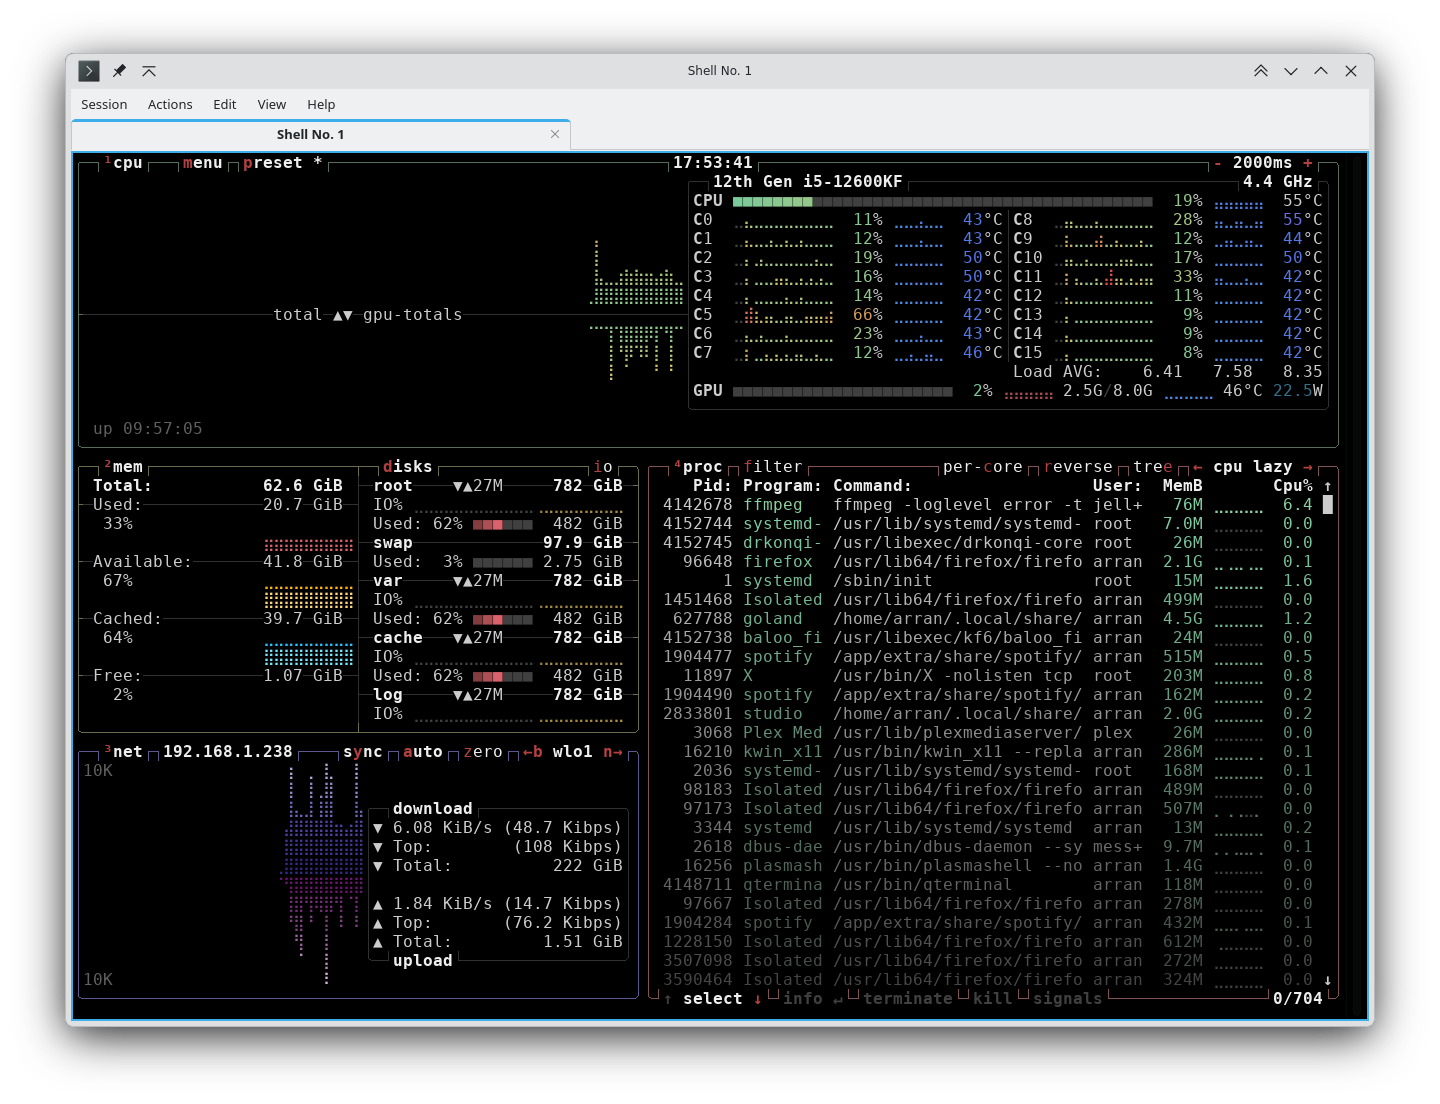Toggle reverse sort order
The height and width of the screenshot is (1104, 1440).
1078,467
